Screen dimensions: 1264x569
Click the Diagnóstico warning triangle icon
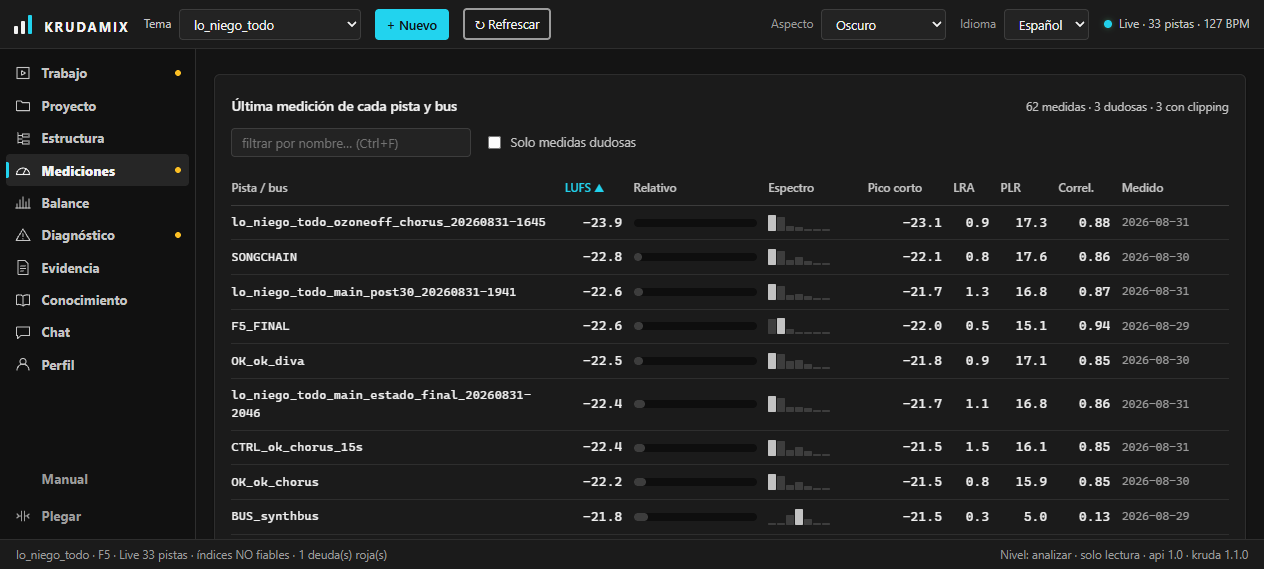[x=23, y=235]
